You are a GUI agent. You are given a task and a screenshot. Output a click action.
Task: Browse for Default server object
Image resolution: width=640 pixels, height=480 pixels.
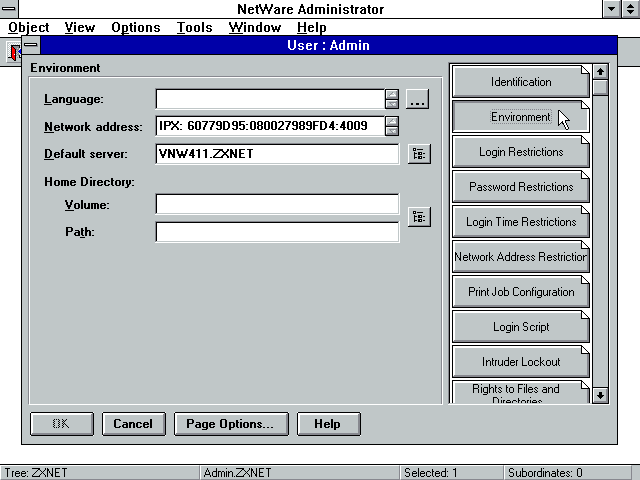click(x=419, y=154)
